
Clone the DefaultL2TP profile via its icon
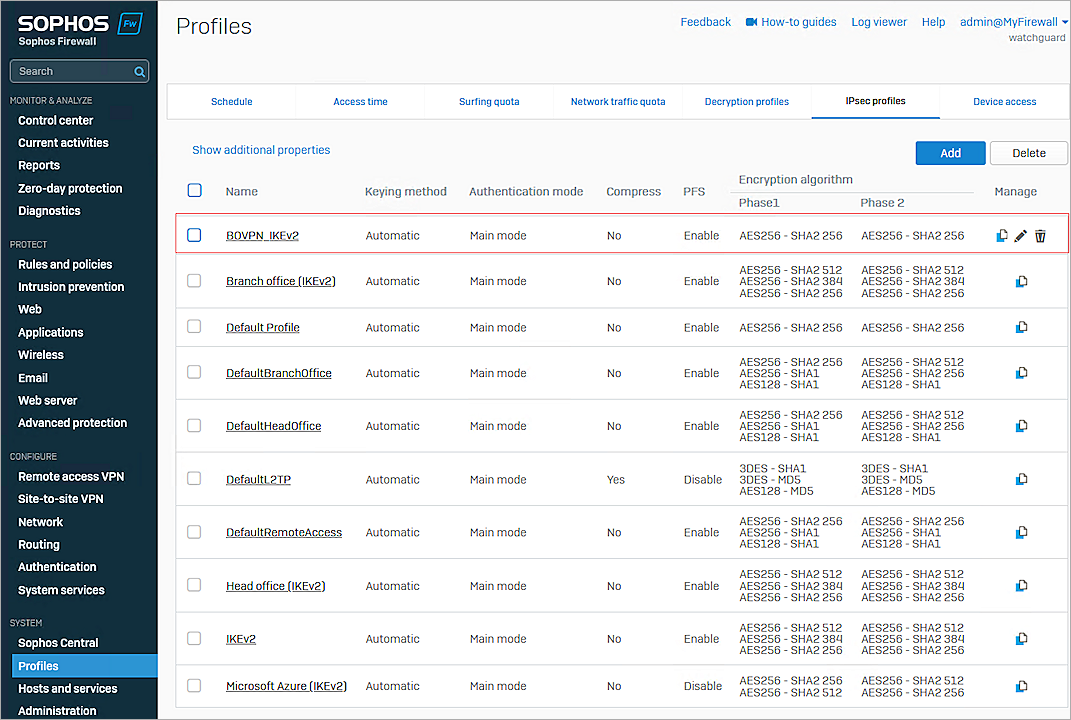tap(1021, 480)
